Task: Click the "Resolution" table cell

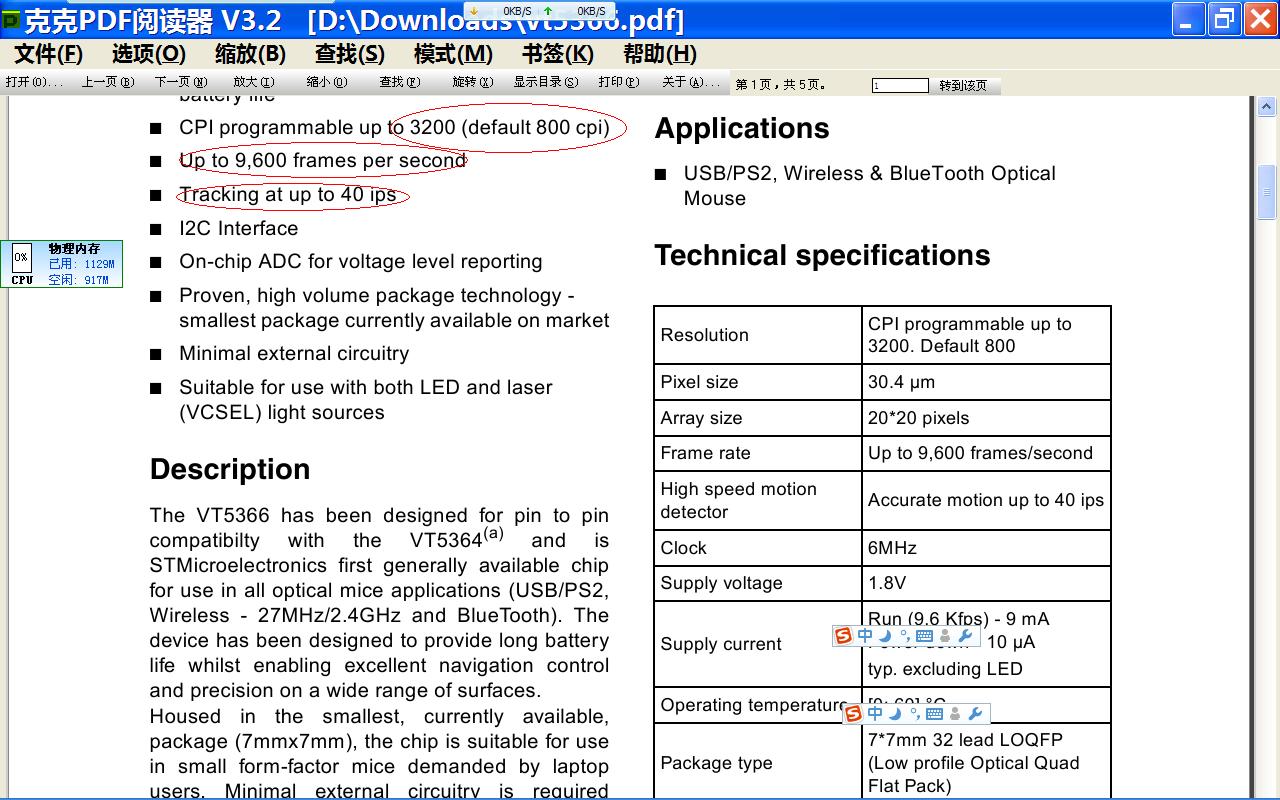Action: pyautogui.click(x=758, y=335)
